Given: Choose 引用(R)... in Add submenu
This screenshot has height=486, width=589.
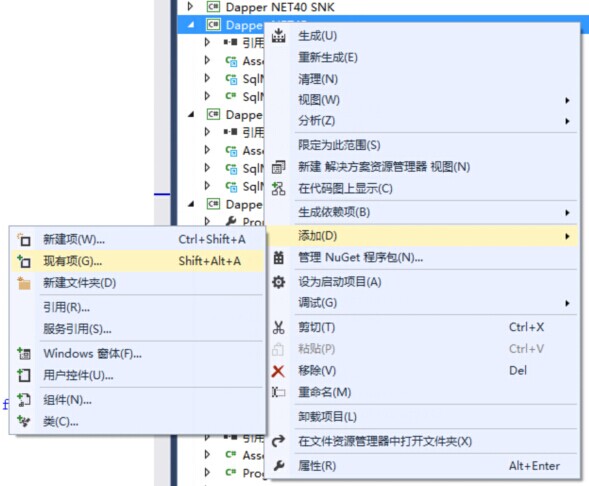Looking at the screenshot, I should [137, 308].
